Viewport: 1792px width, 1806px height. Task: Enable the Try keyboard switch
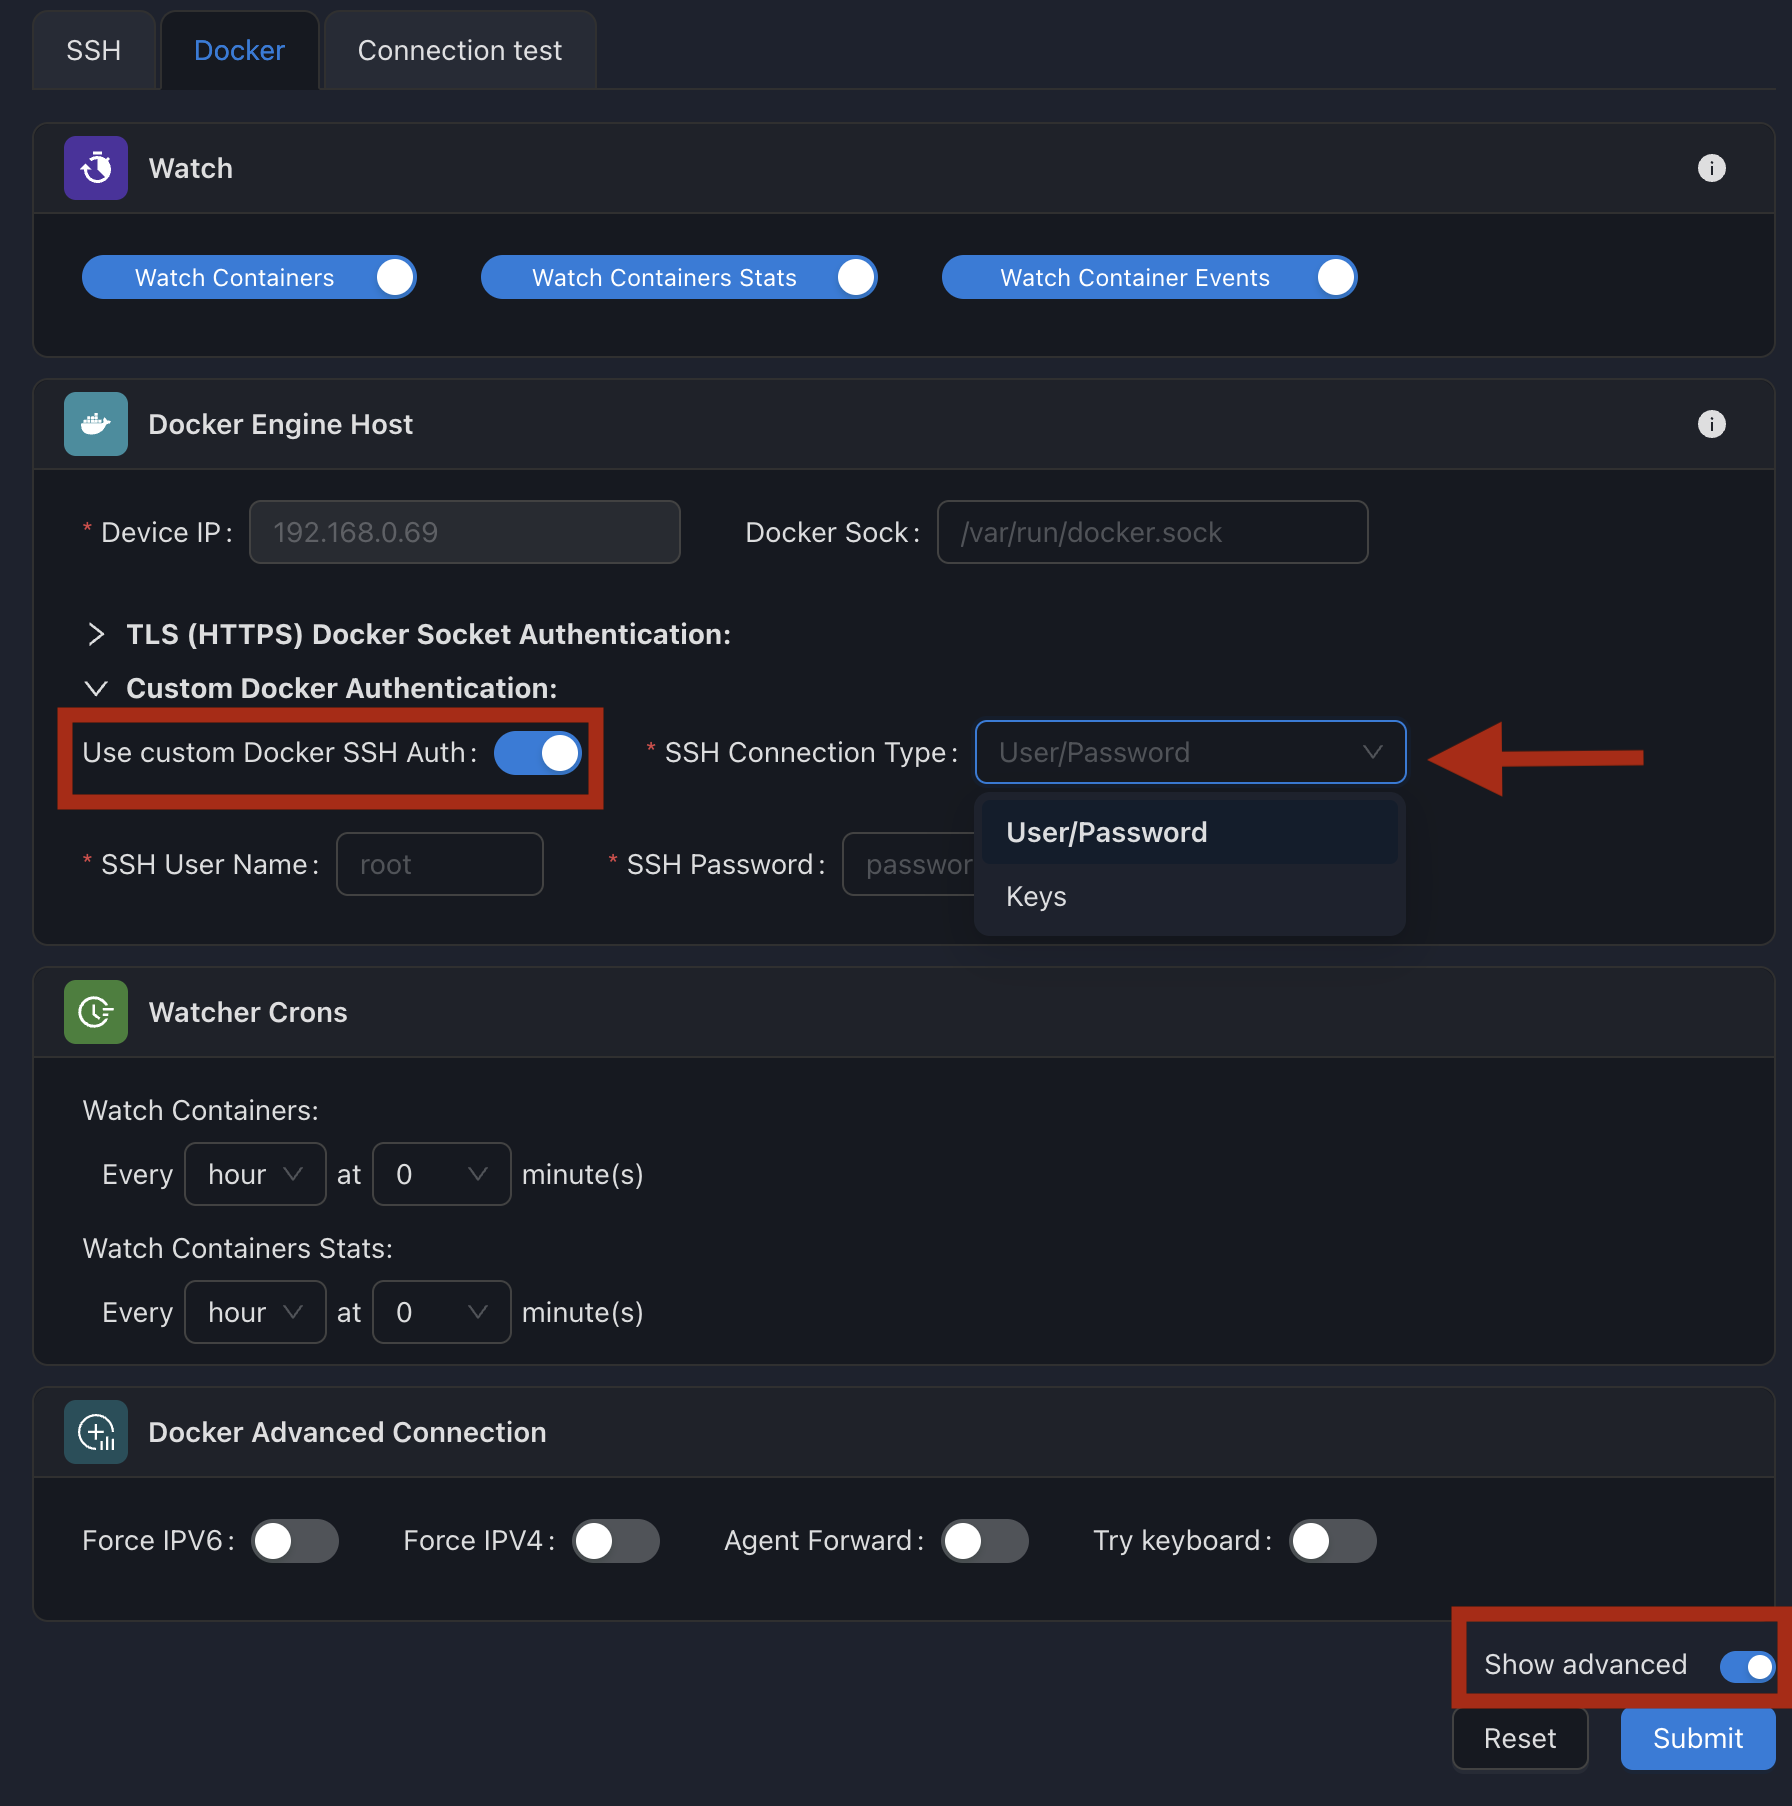coord(1333,1541)
